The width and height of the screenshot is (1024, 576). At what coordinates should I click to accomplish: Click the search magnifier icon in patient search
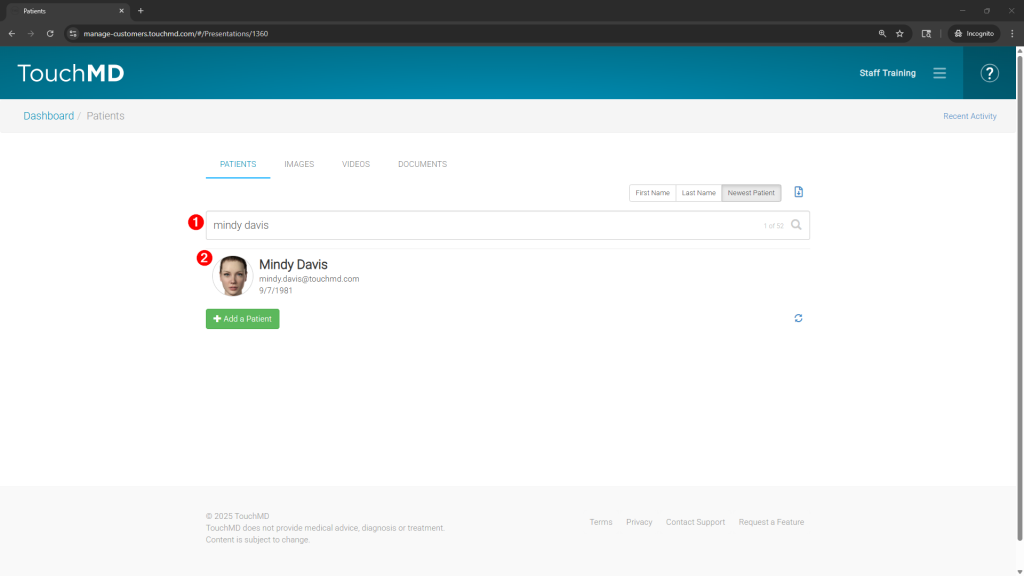pos(796,225)
